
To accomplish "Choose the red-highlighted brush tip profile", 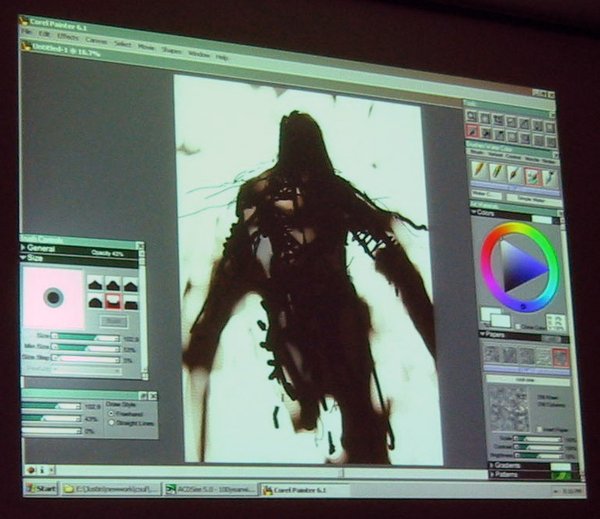I will click(x=113, y=300).
